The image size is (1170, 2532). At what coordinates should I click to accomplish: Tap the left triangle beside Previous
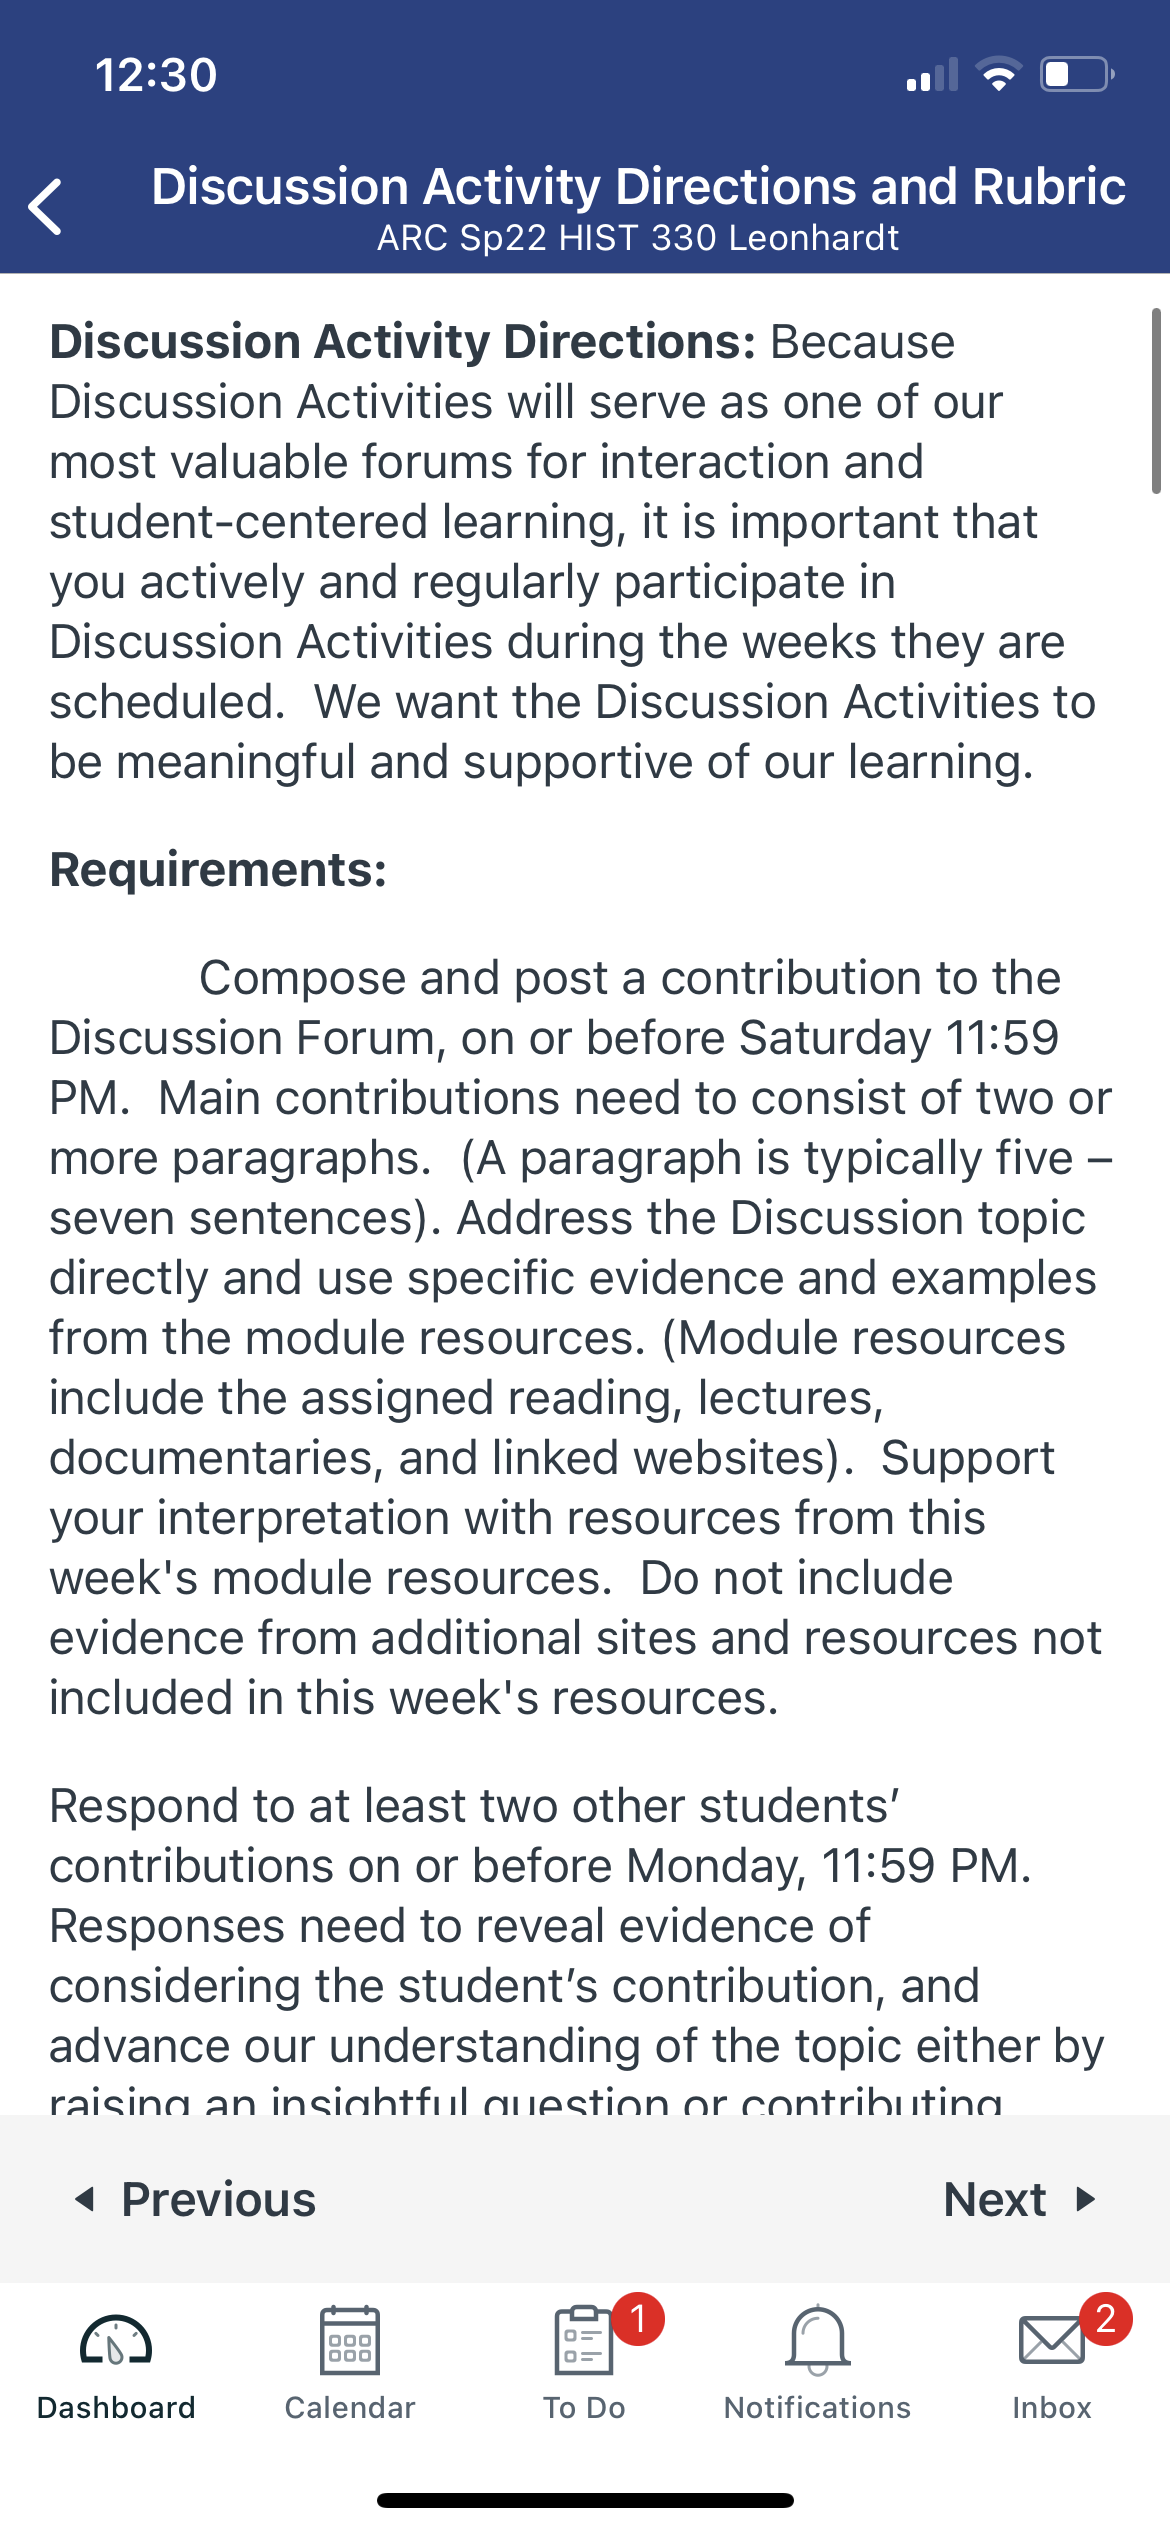pos(86,2199)
